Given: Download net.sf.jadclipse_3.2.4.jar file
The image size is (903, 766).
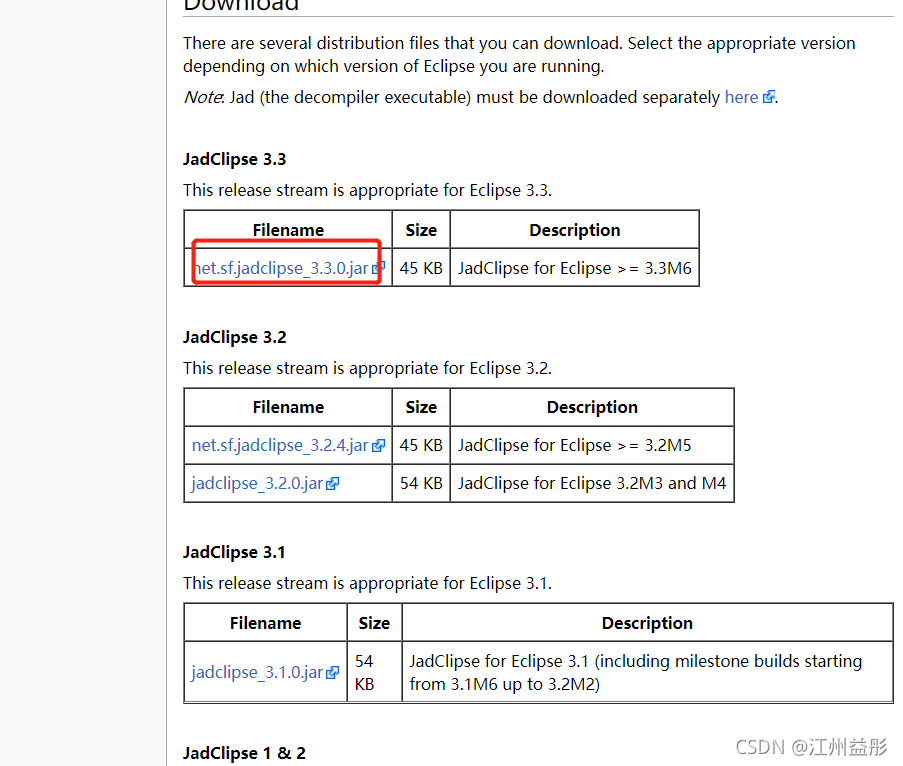Looking at the screenshot, I should pos(280,445).
